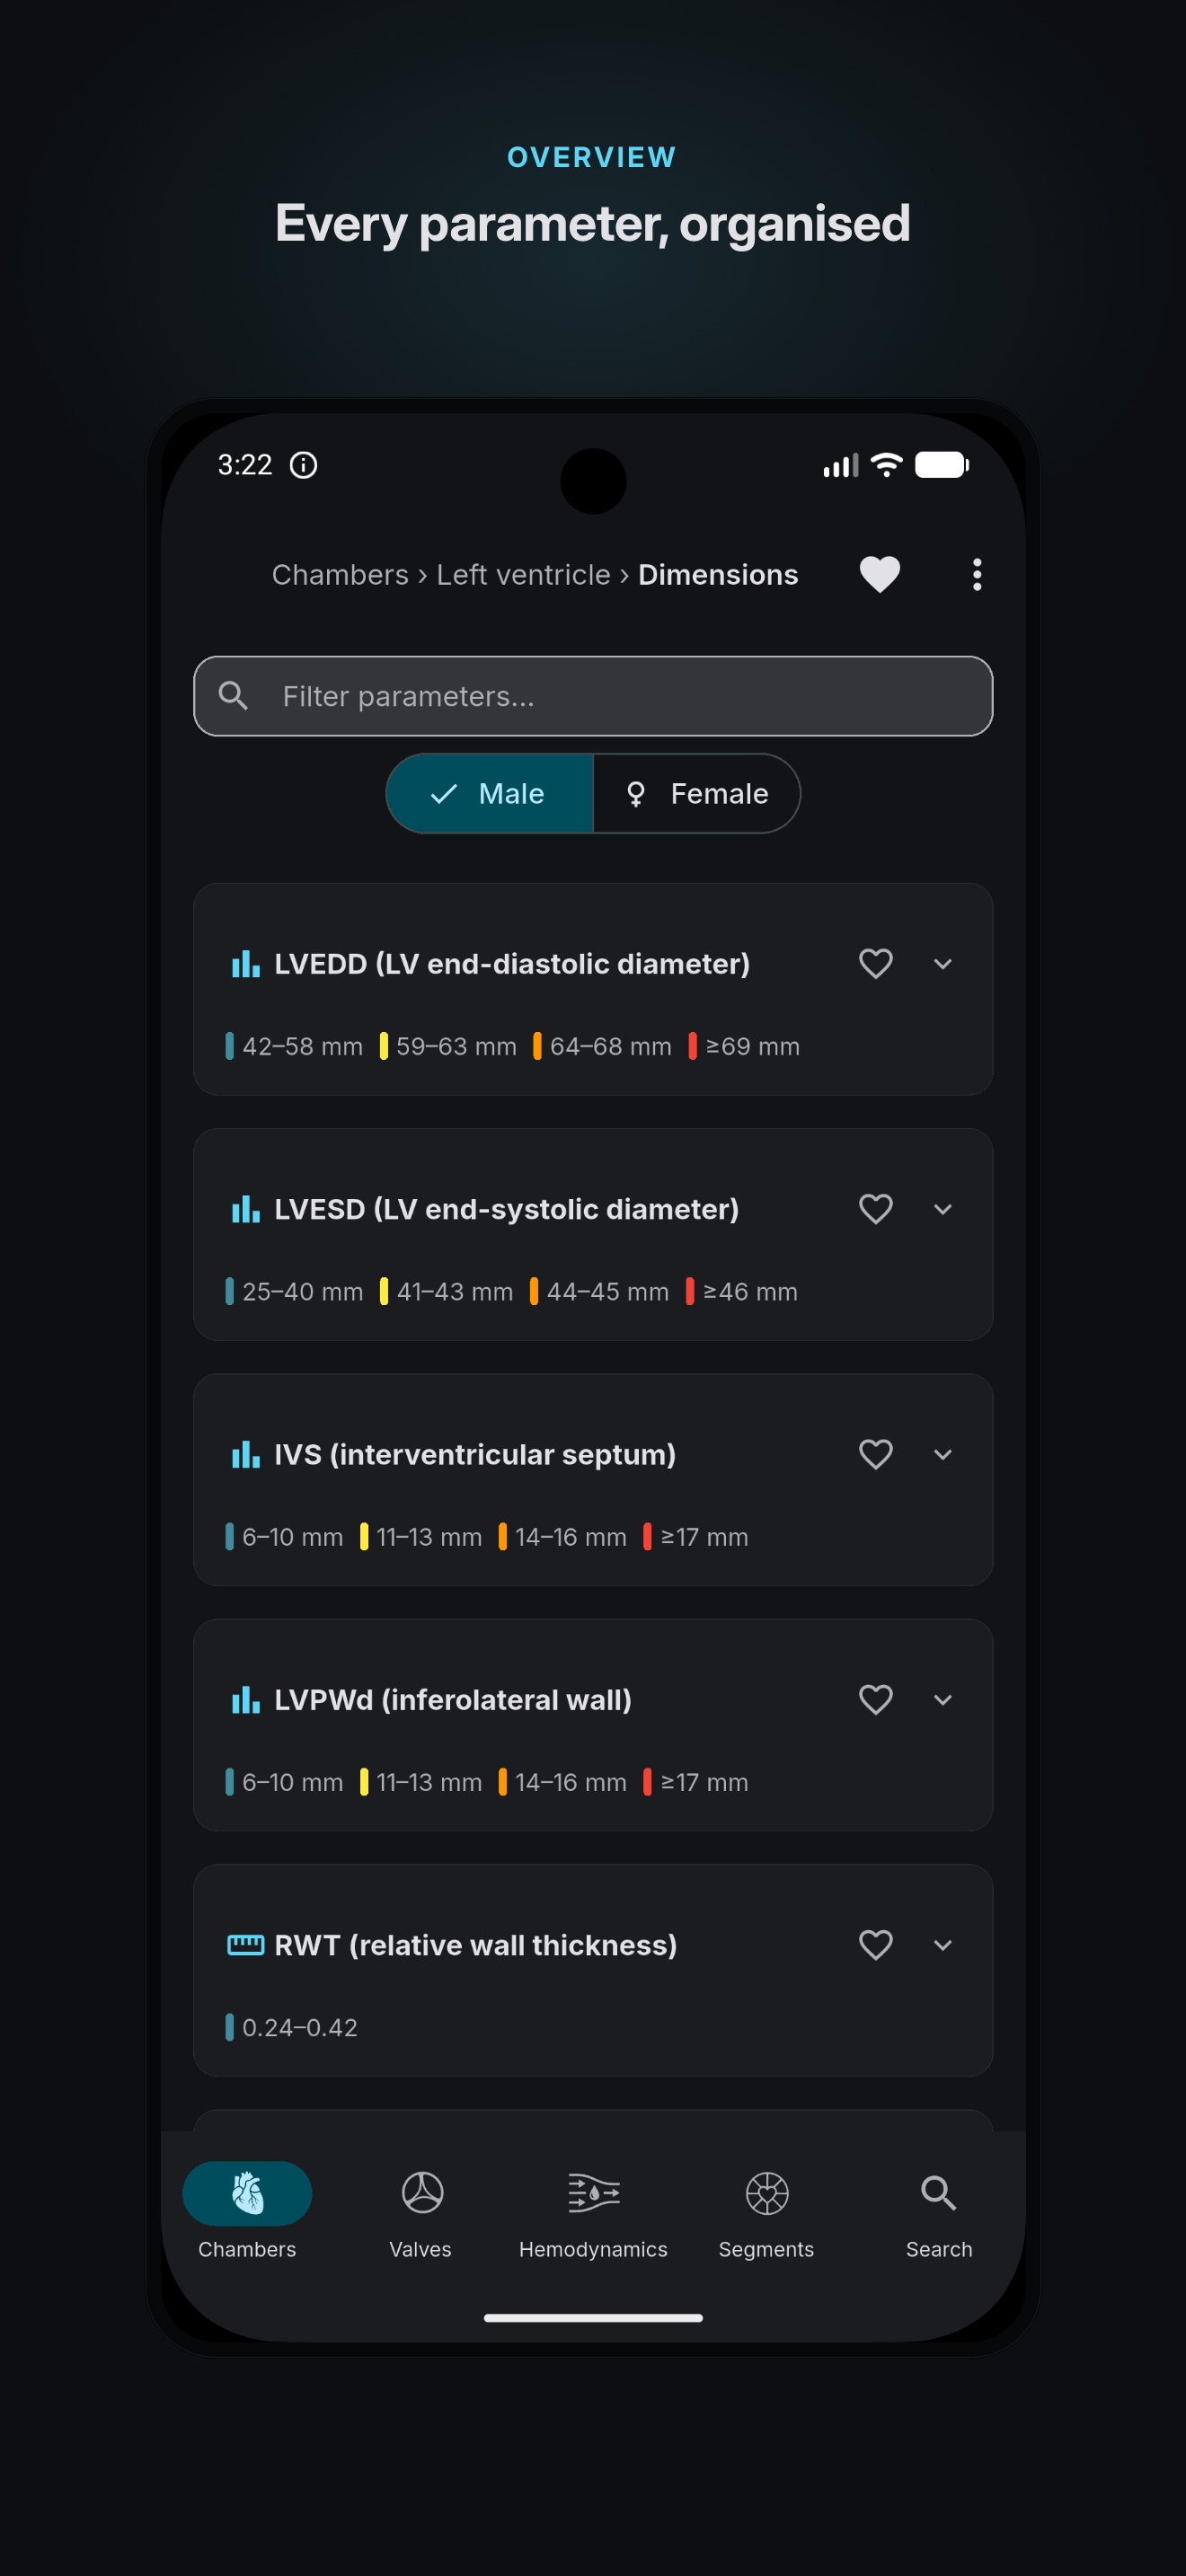Open the Segments bullseye icon
Screen dimensions: 1186x2576
[x=767, y=2193]
